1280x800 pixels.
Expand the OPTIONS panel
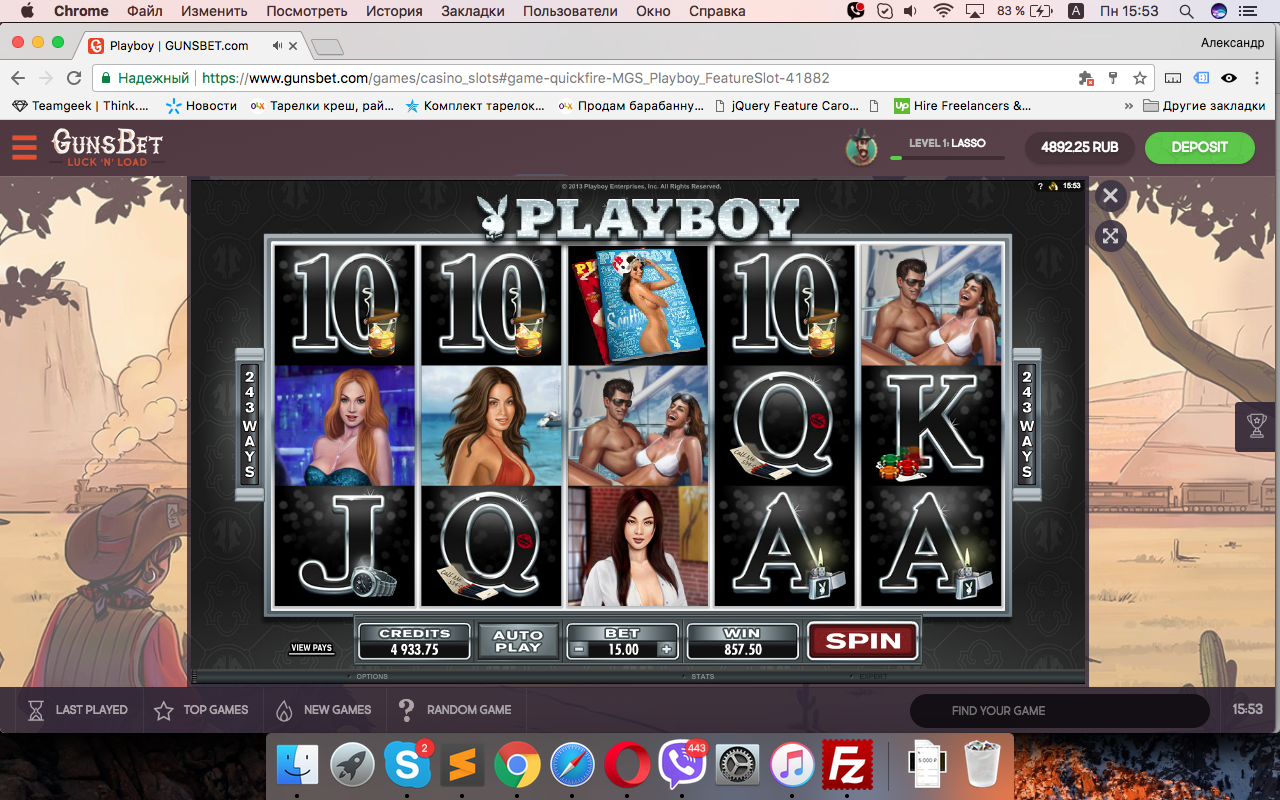371,677
